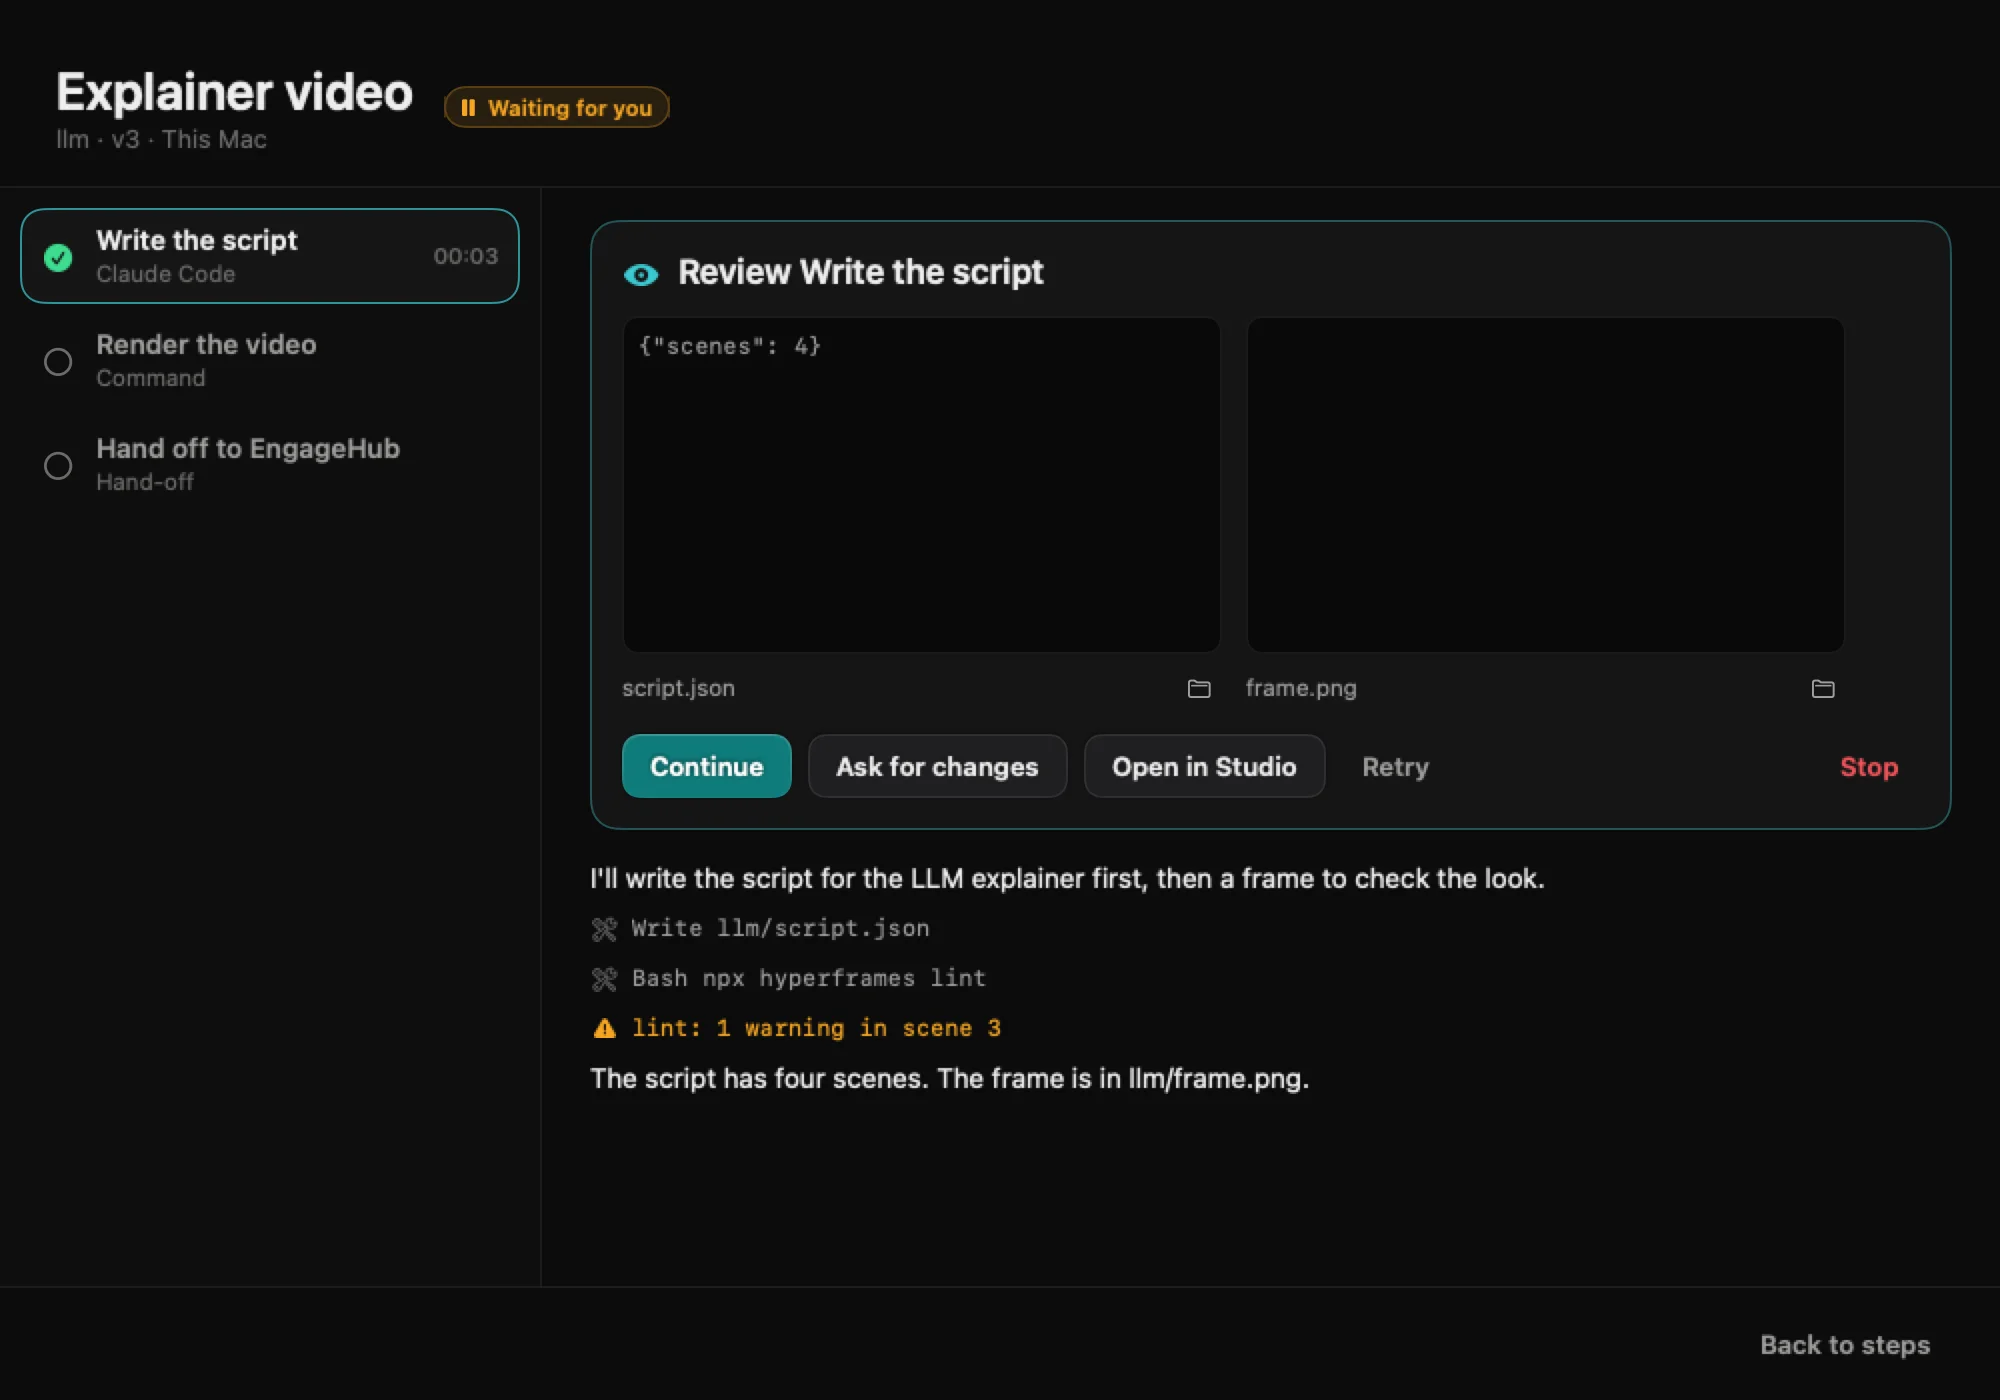This screenshot has height=1400, width=2000.
Task: Open the Render the video step
Action: coord(270,360)
